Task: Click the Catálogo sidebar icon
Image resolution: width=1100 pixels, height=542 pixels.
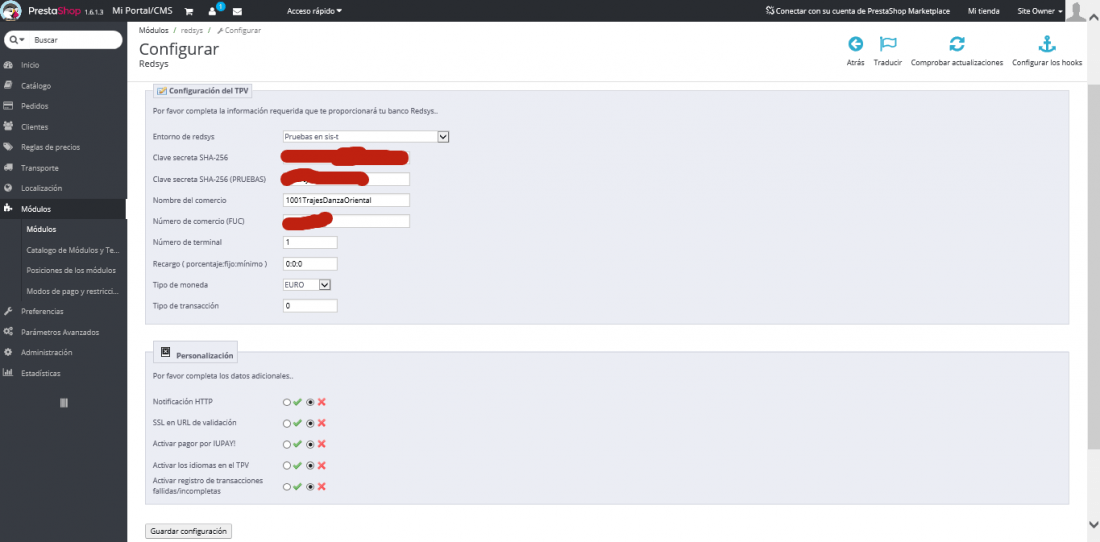Action: coord(8,86)
